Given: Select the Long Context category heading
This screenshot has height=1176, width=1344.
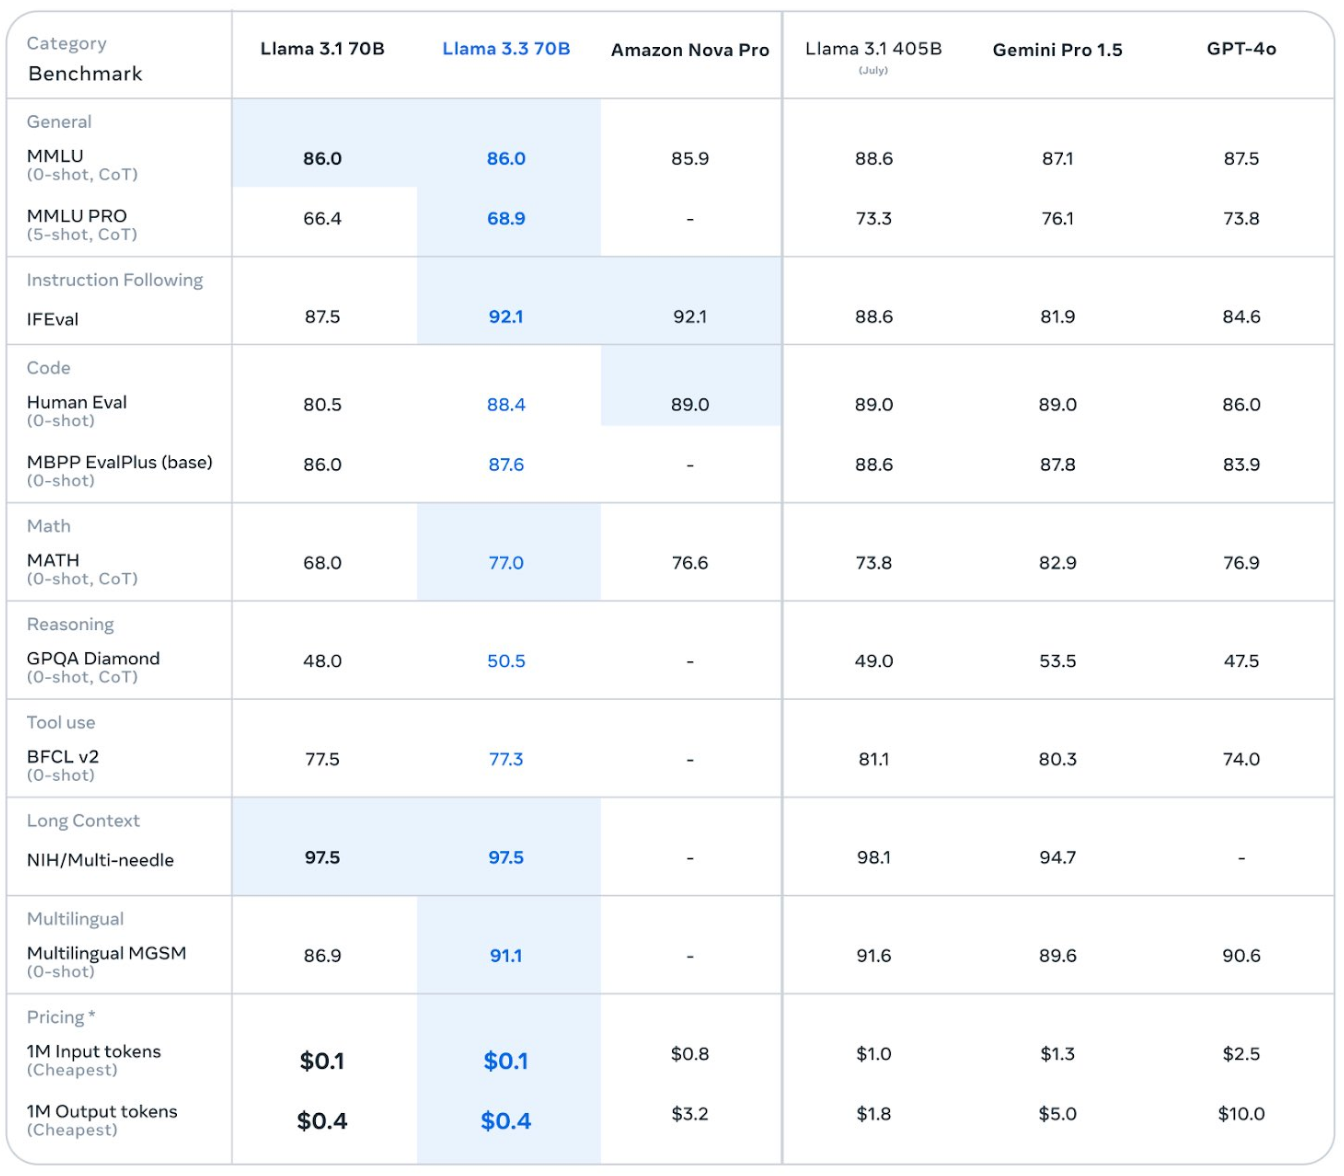Looking at the screenshot, I should (x=83, y=821).
